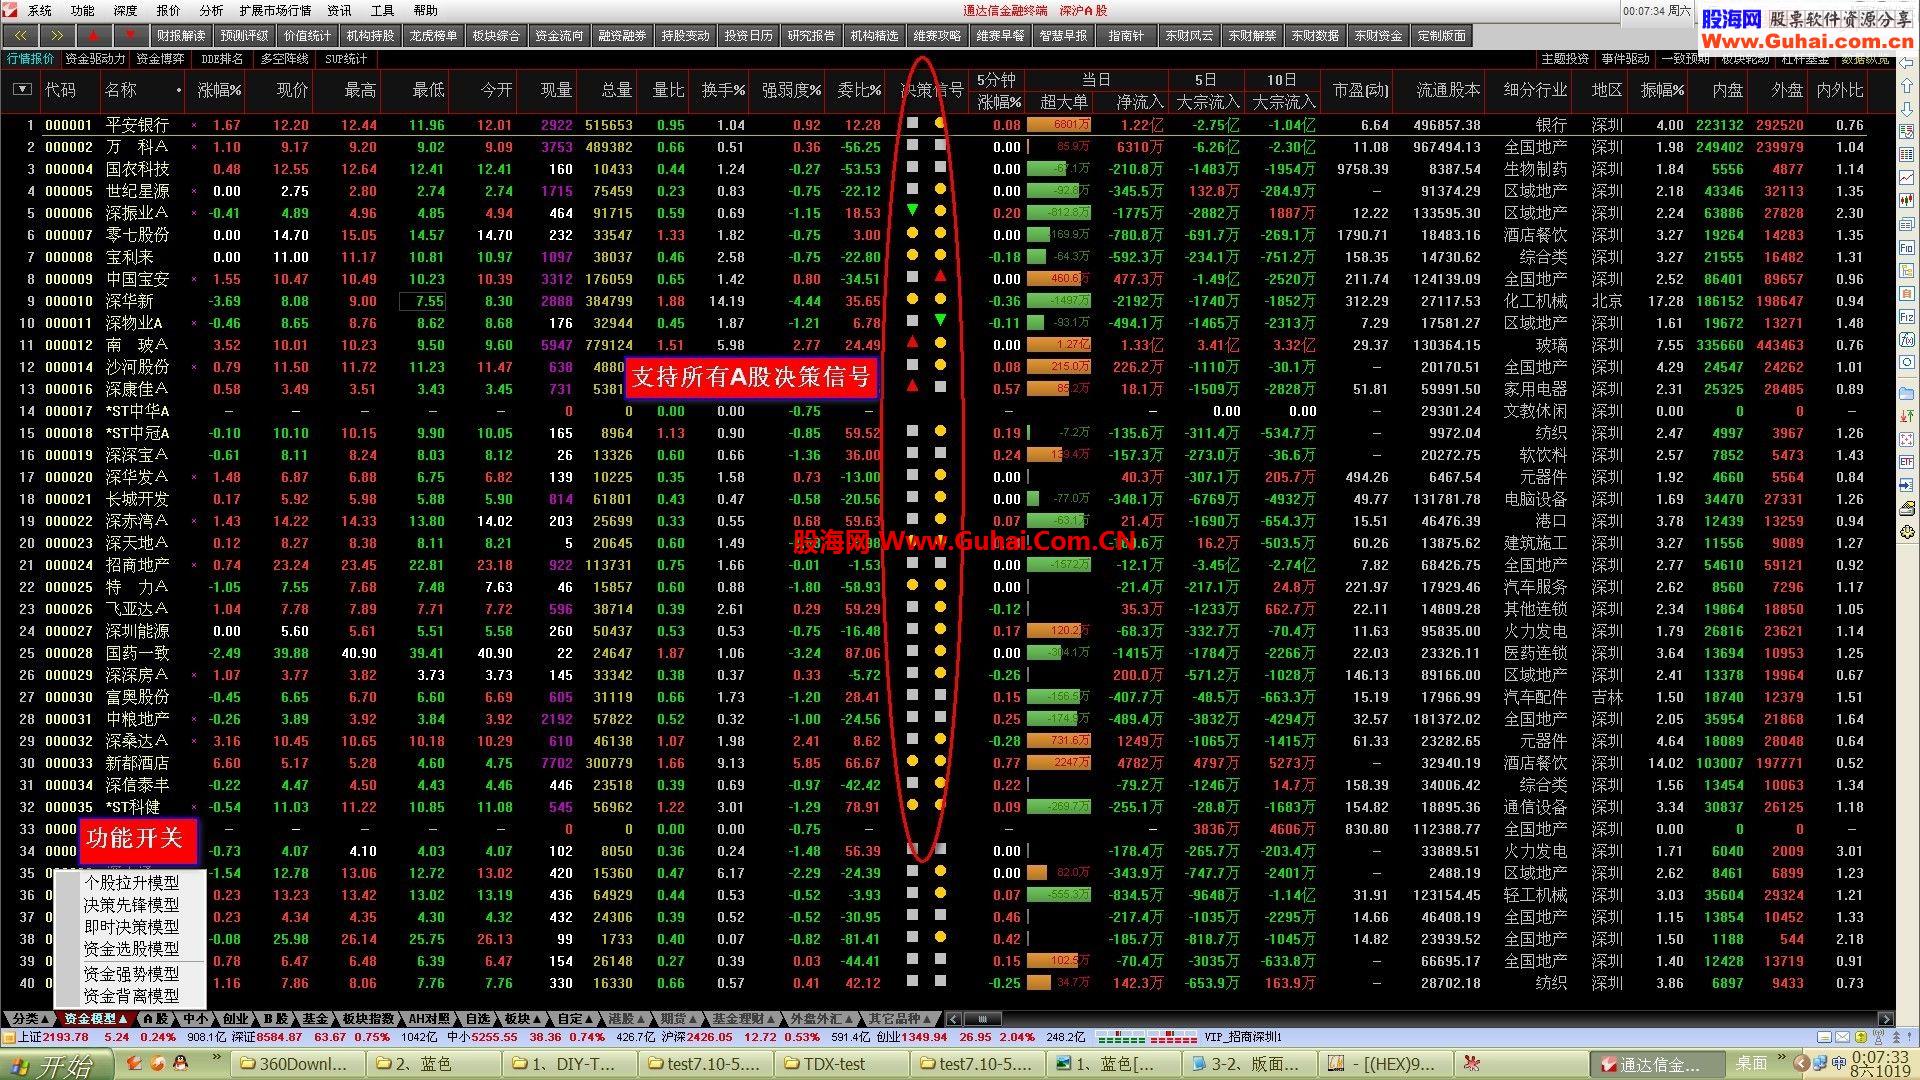1920x1080 pixels.
Task: Select the 平安银行 stock row
Action: click(x=948, y=125)
